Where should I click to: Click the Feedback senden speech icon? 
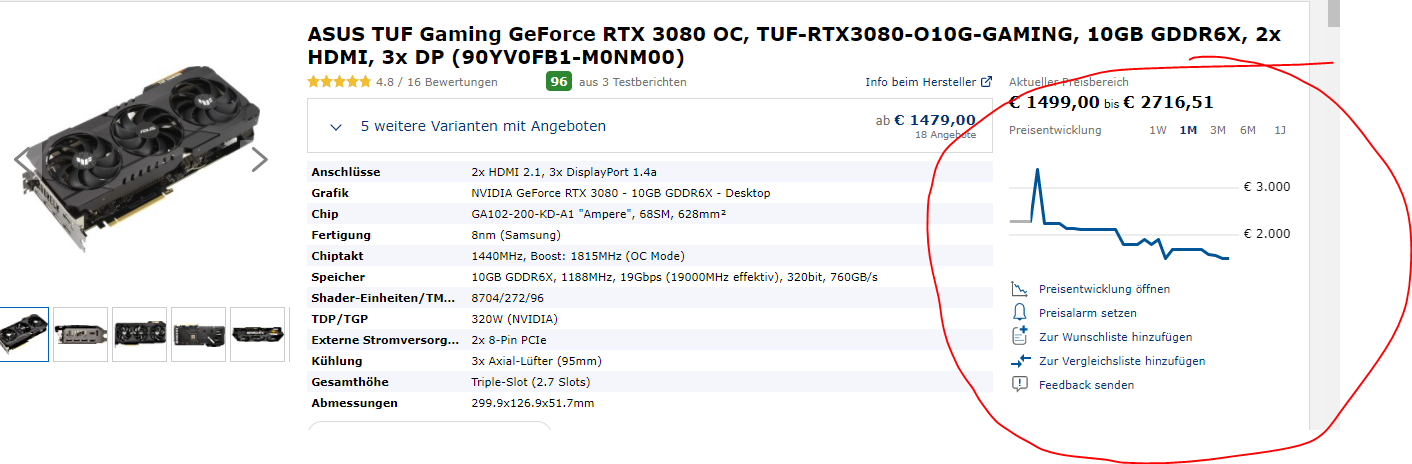[x=1019, y=385]
